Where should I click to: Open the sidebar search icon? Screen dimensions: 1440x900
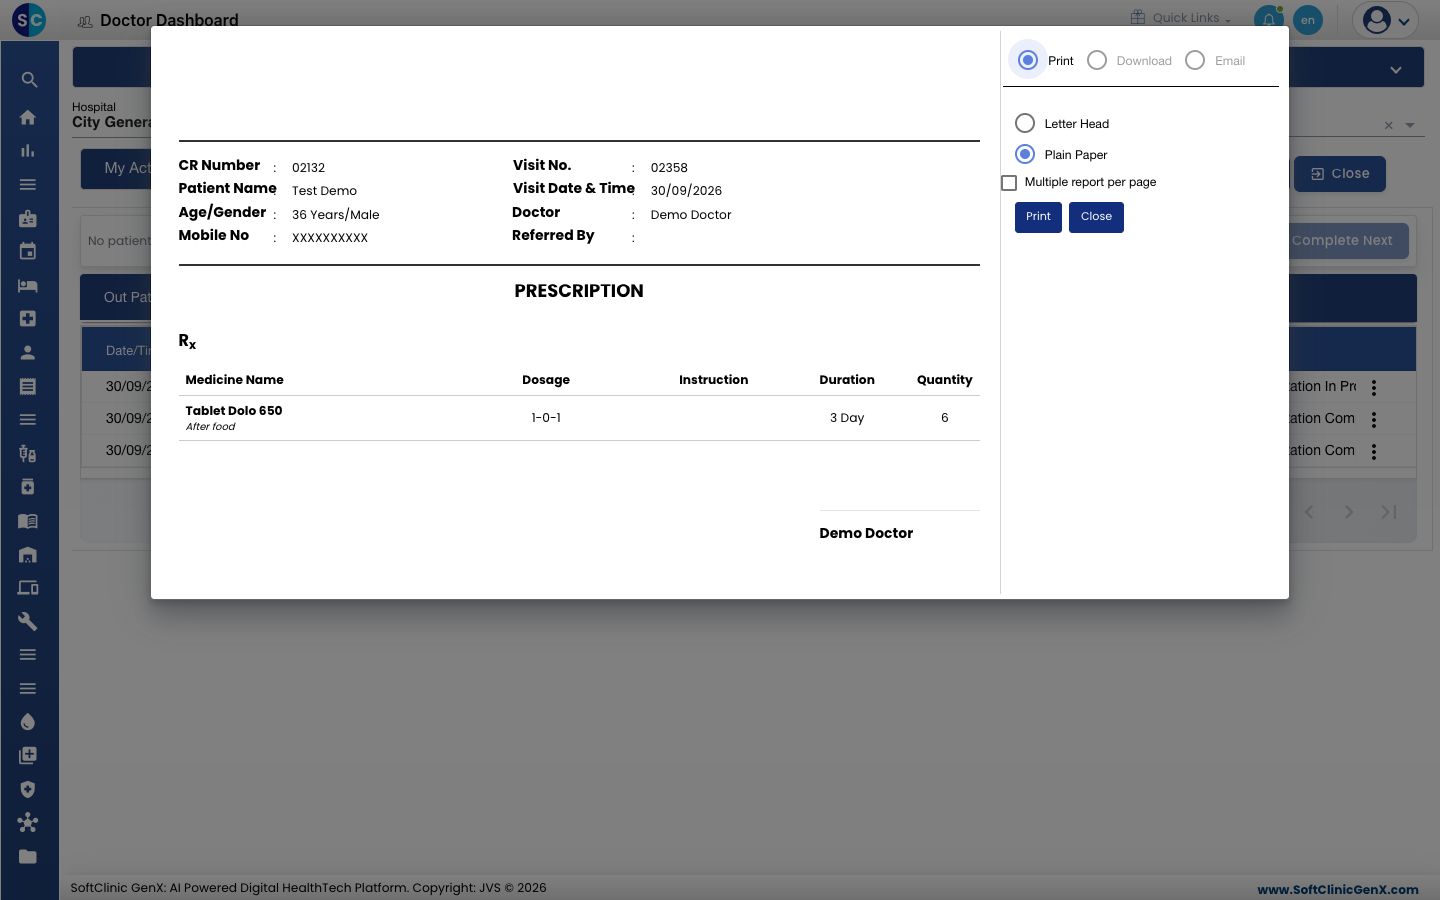(28, 80)
